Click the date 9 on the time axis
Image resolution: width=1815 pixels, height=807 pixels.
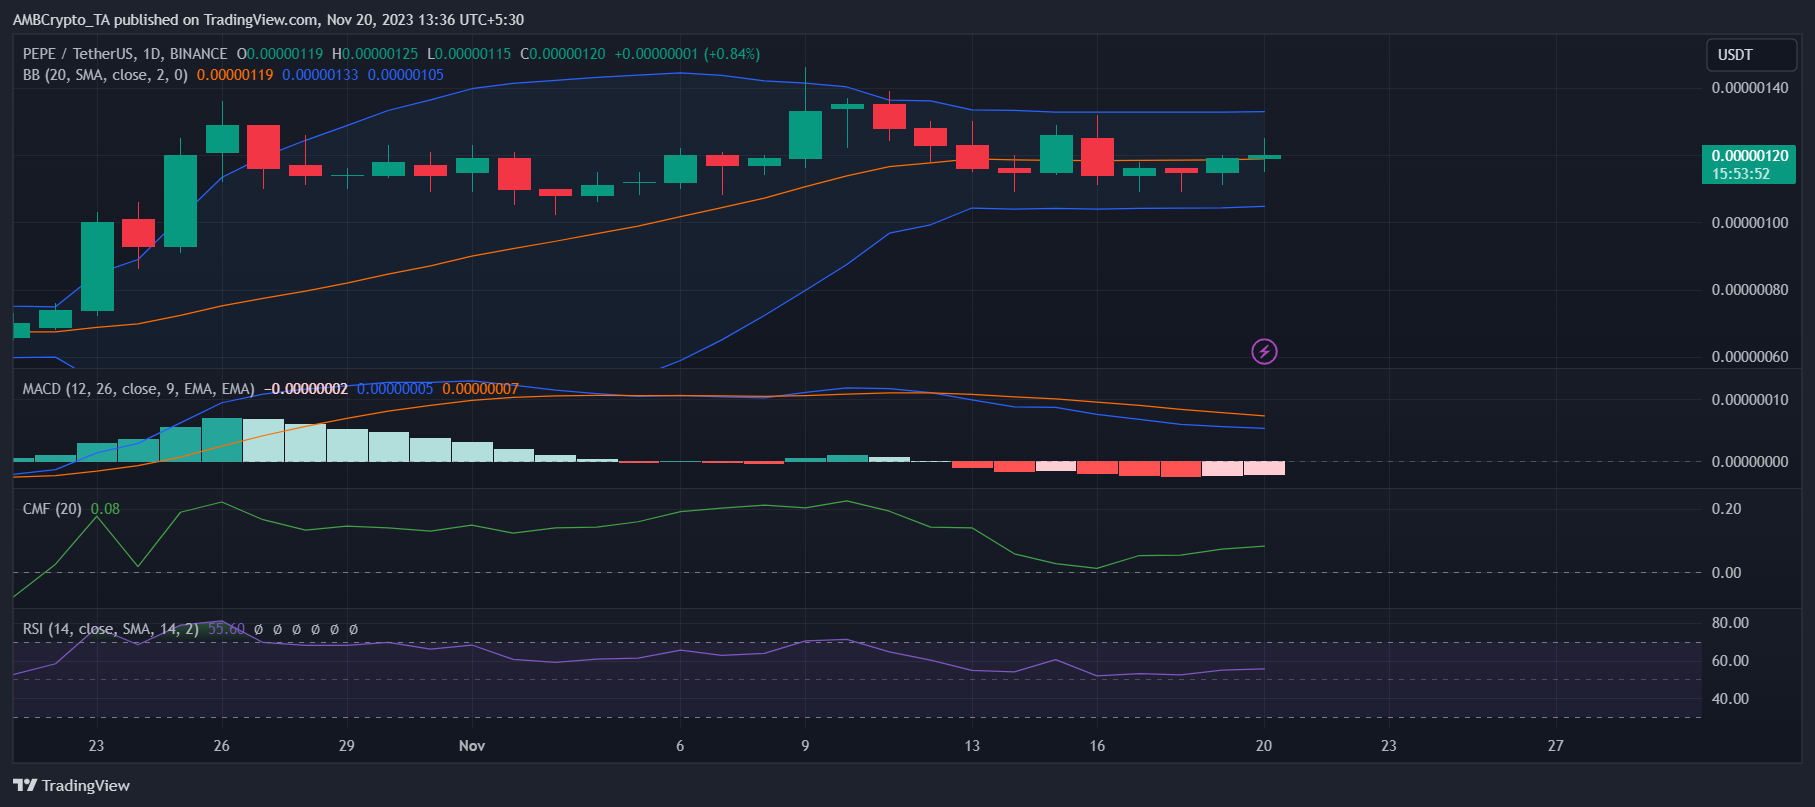pyautogui.click(x=805, y=746)
